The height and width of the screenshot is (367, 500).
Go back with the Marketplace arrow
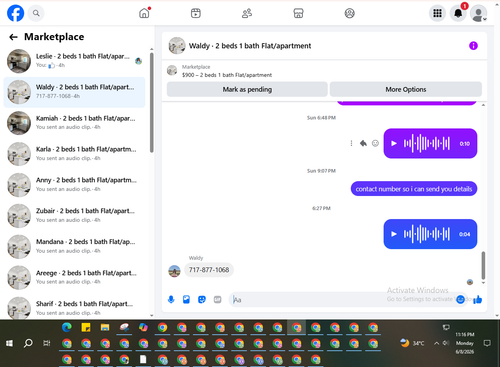[13, 37]
